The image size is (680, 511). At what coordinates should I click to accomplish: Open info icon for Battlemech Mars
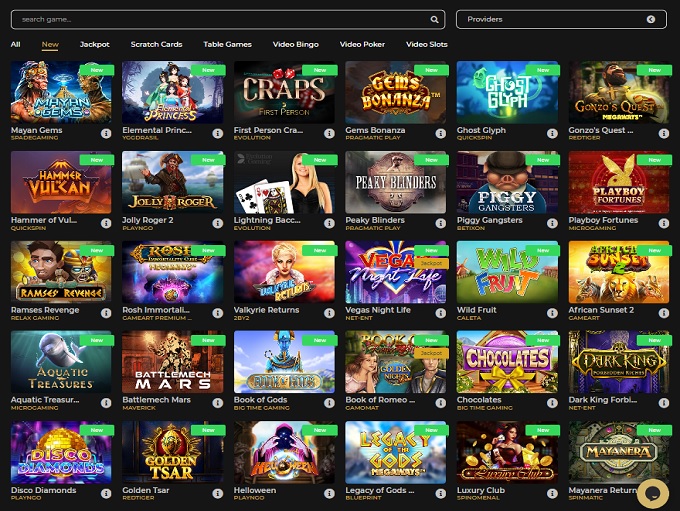(218, 402)
